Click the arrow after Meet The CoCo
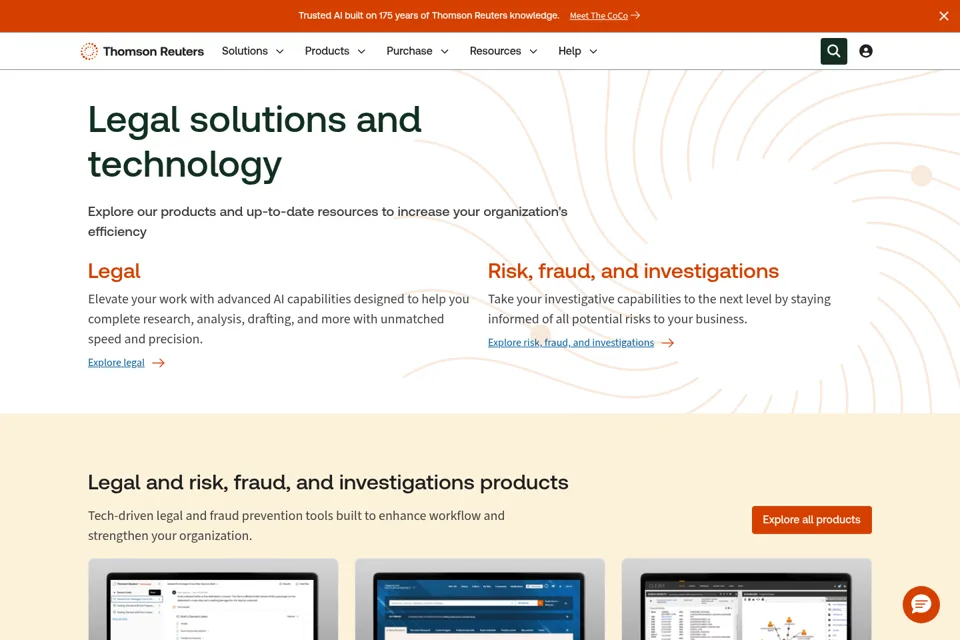The height and width of the screenshot is (640, 960). (x=636, y=15)
